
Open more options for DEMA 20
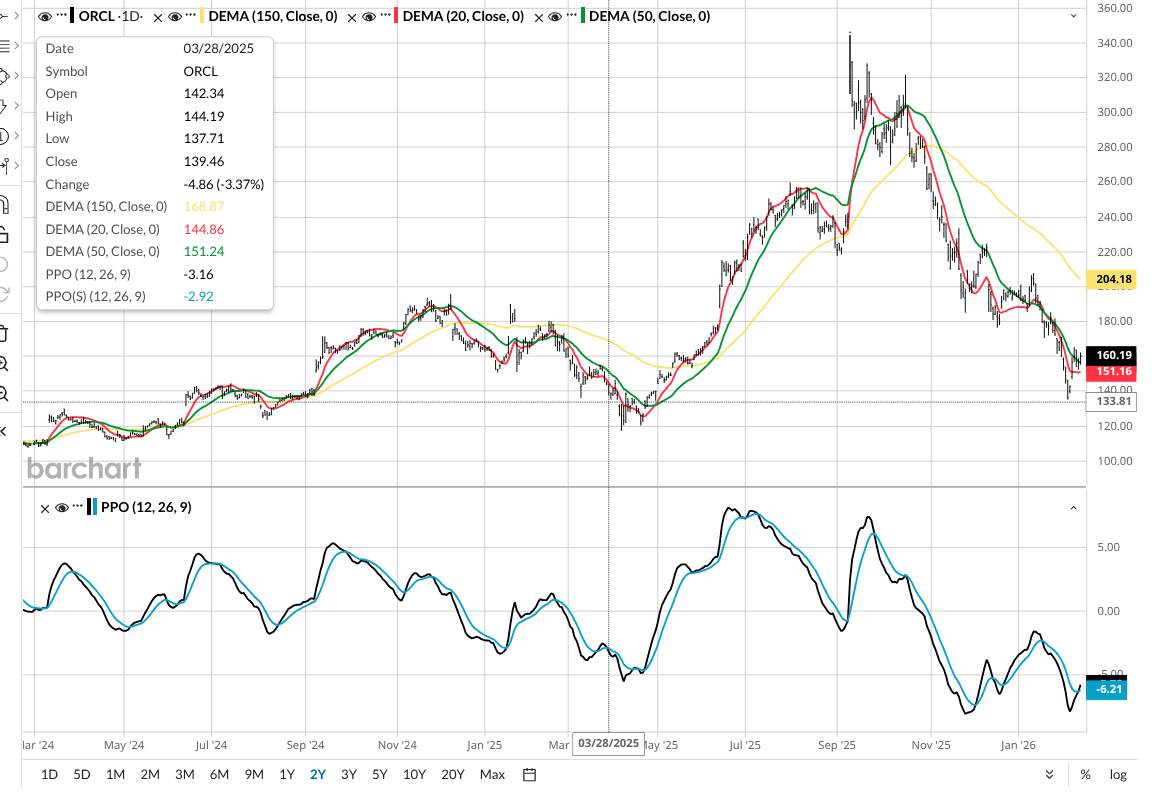tap(386, 15)
